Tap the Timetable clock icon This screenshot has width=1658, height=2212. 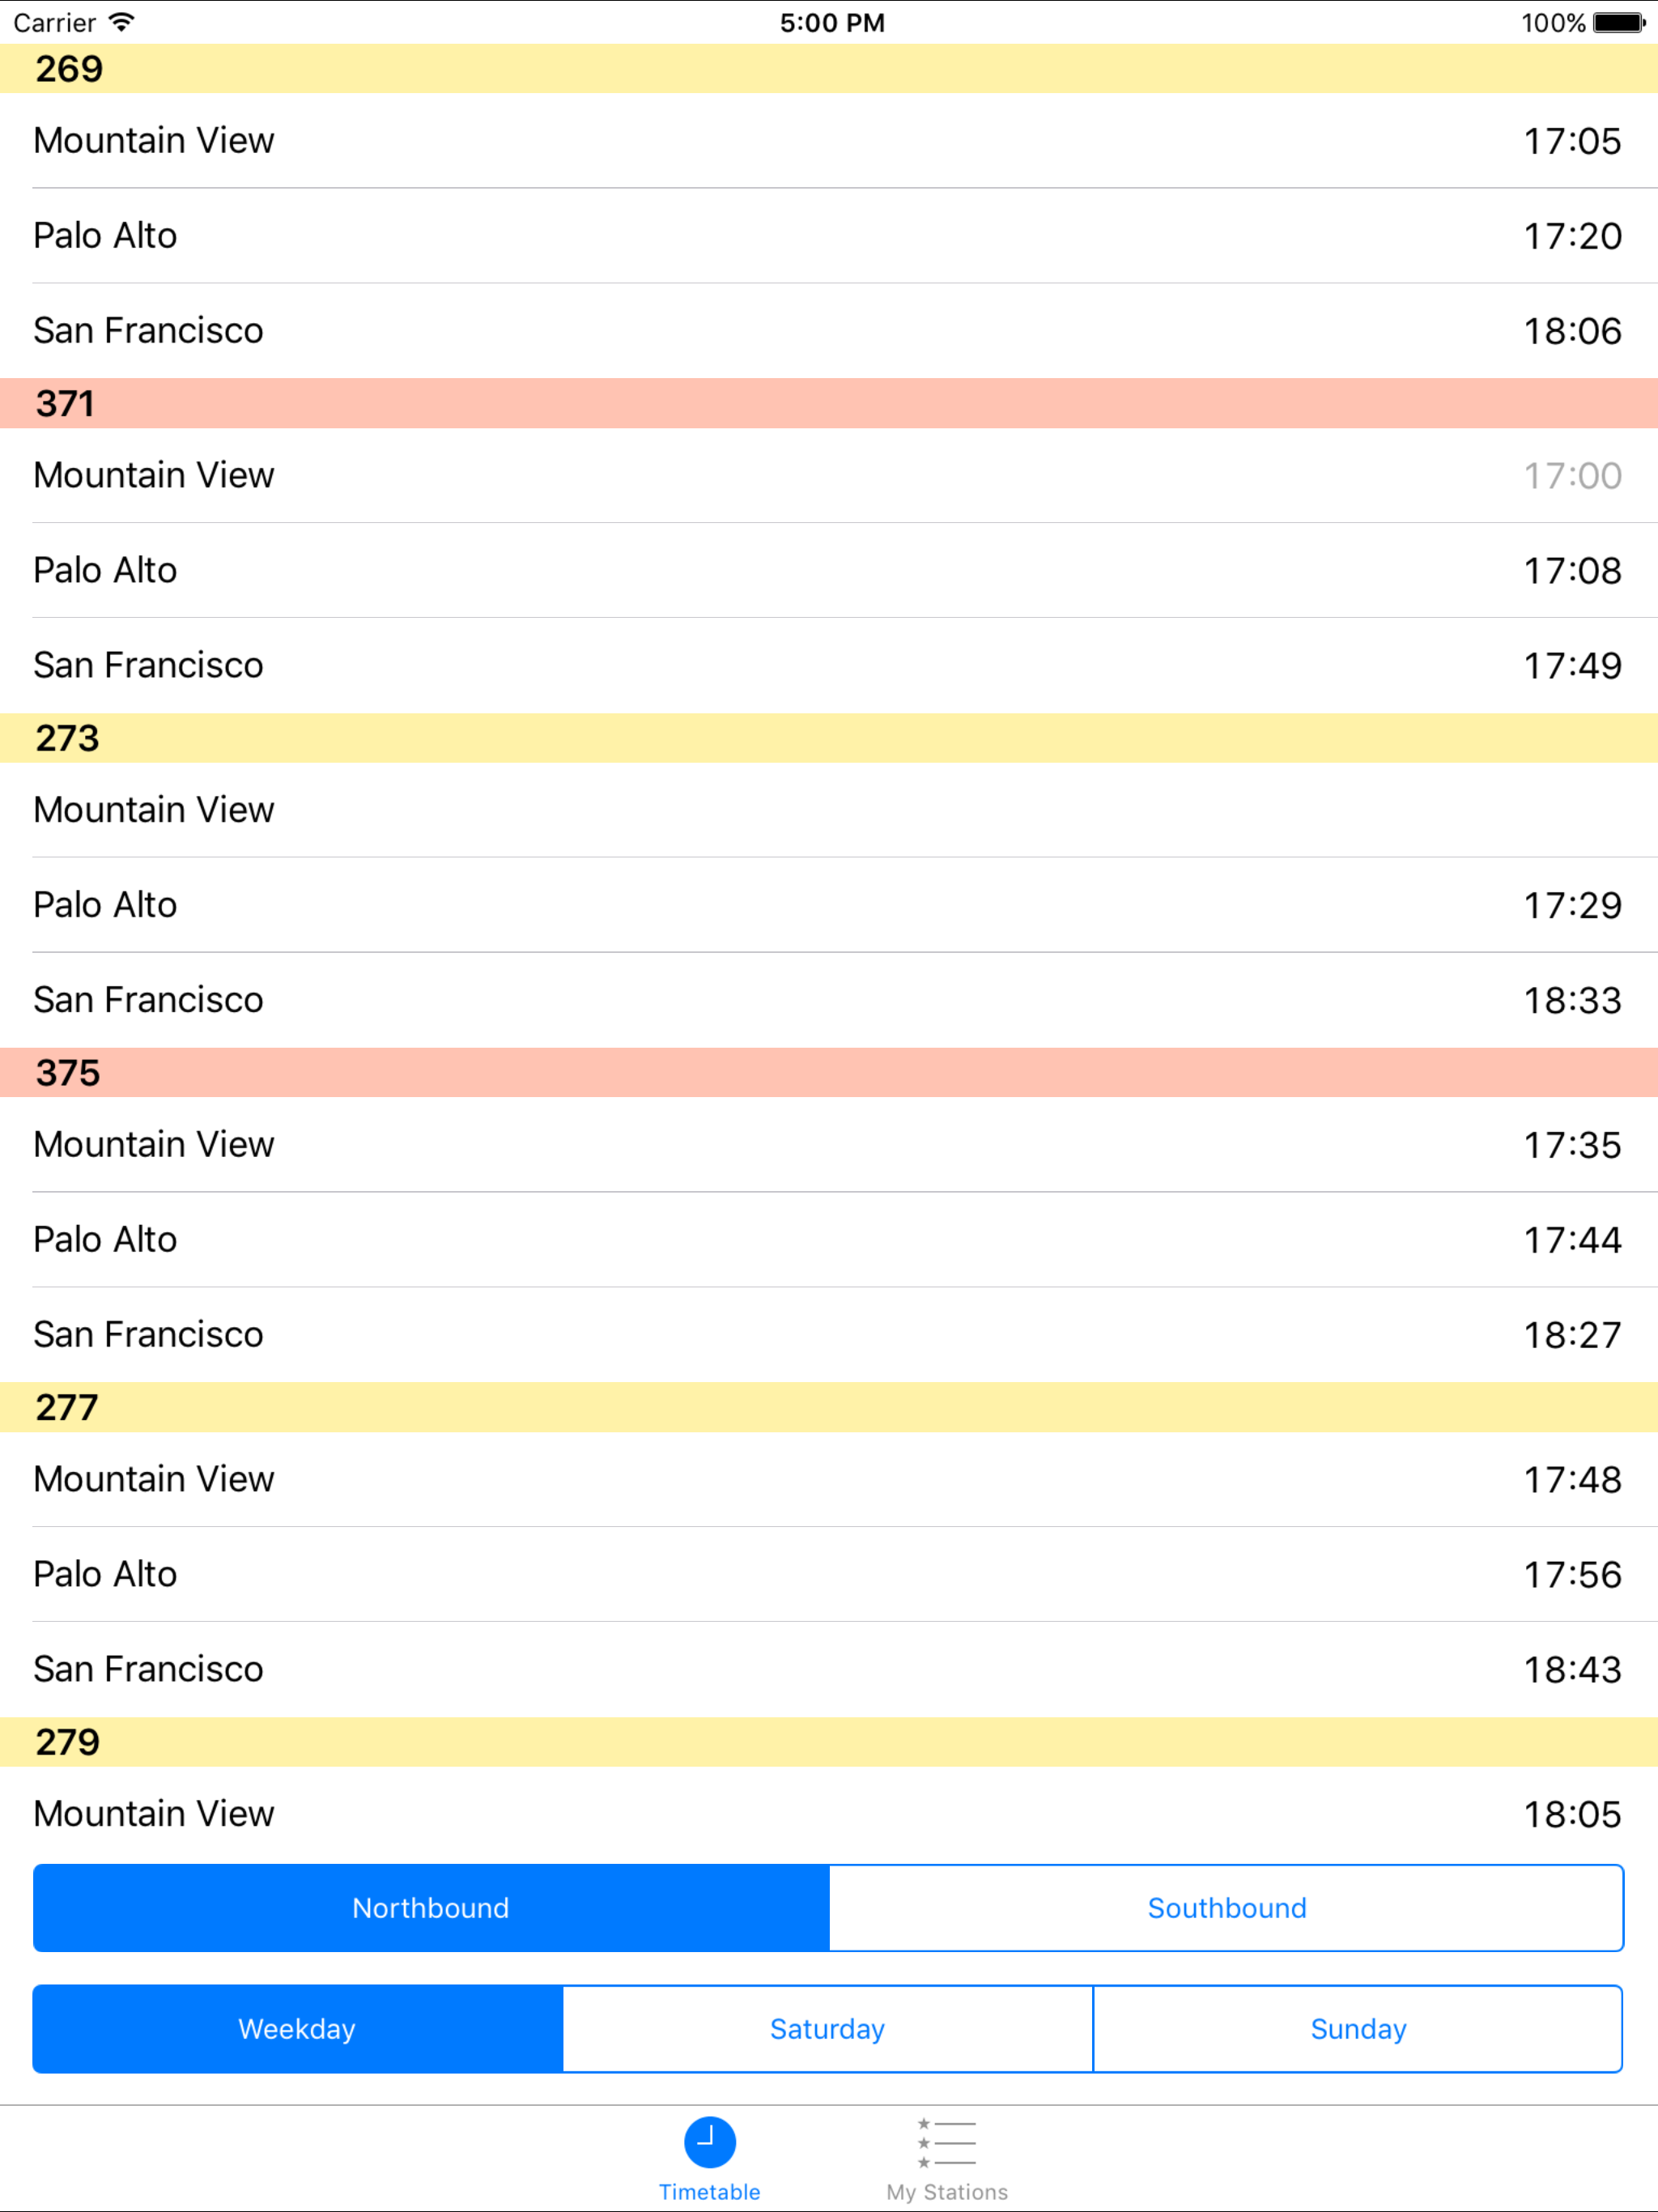(709, 2142)
